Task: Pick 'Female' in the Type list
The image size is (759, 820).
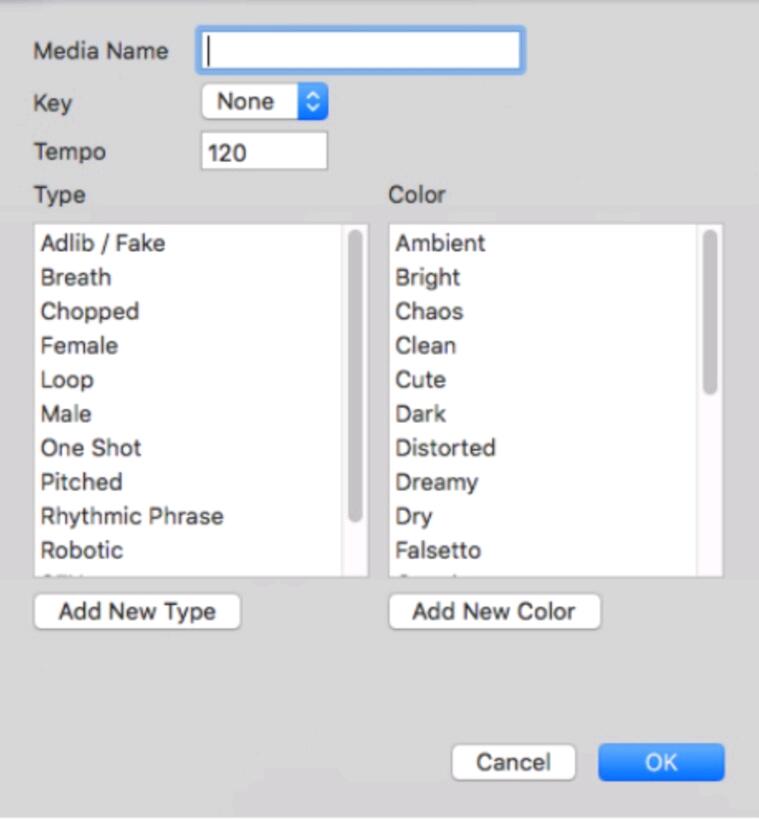Action: (79, 345)
